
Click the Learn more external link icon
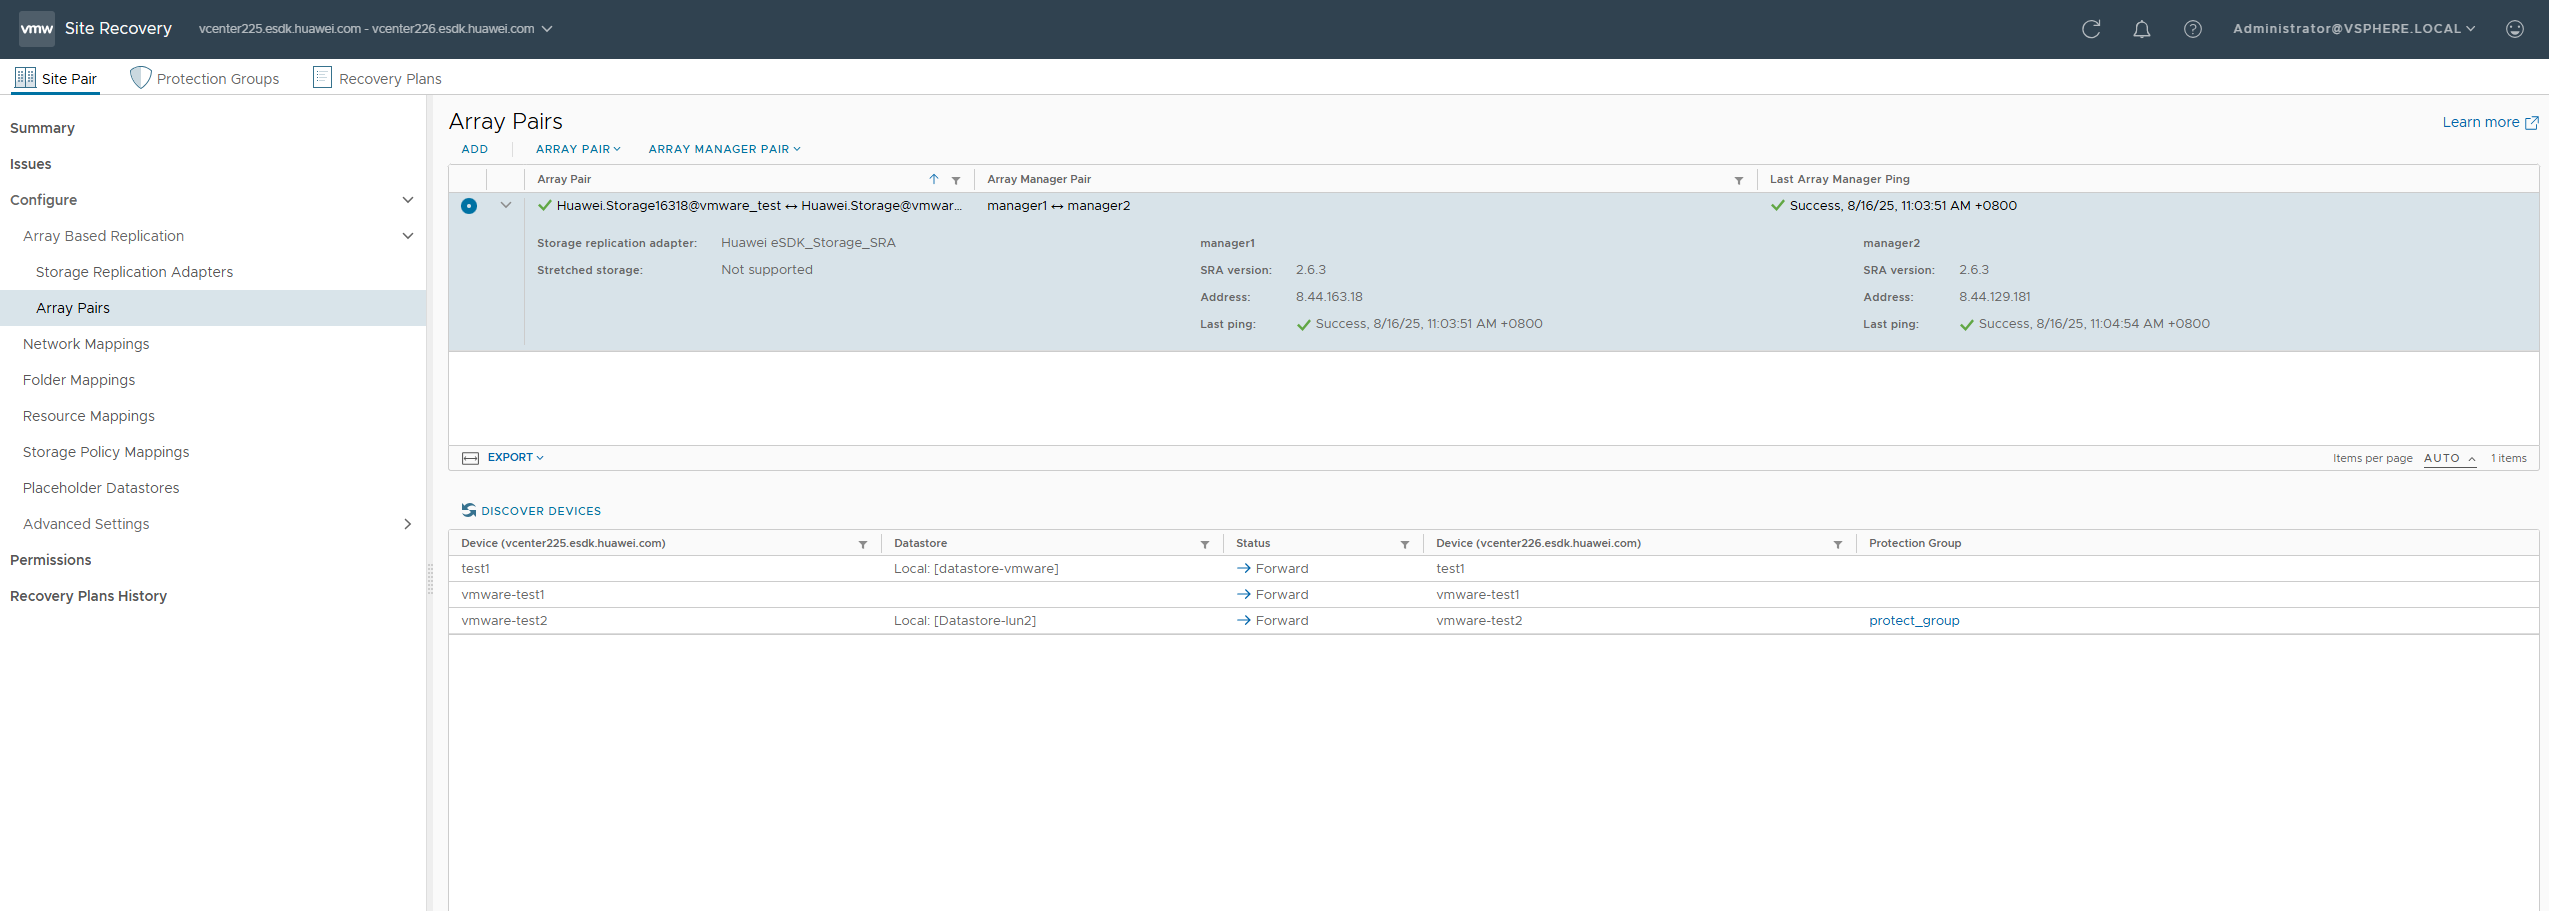pos(2531,123)
